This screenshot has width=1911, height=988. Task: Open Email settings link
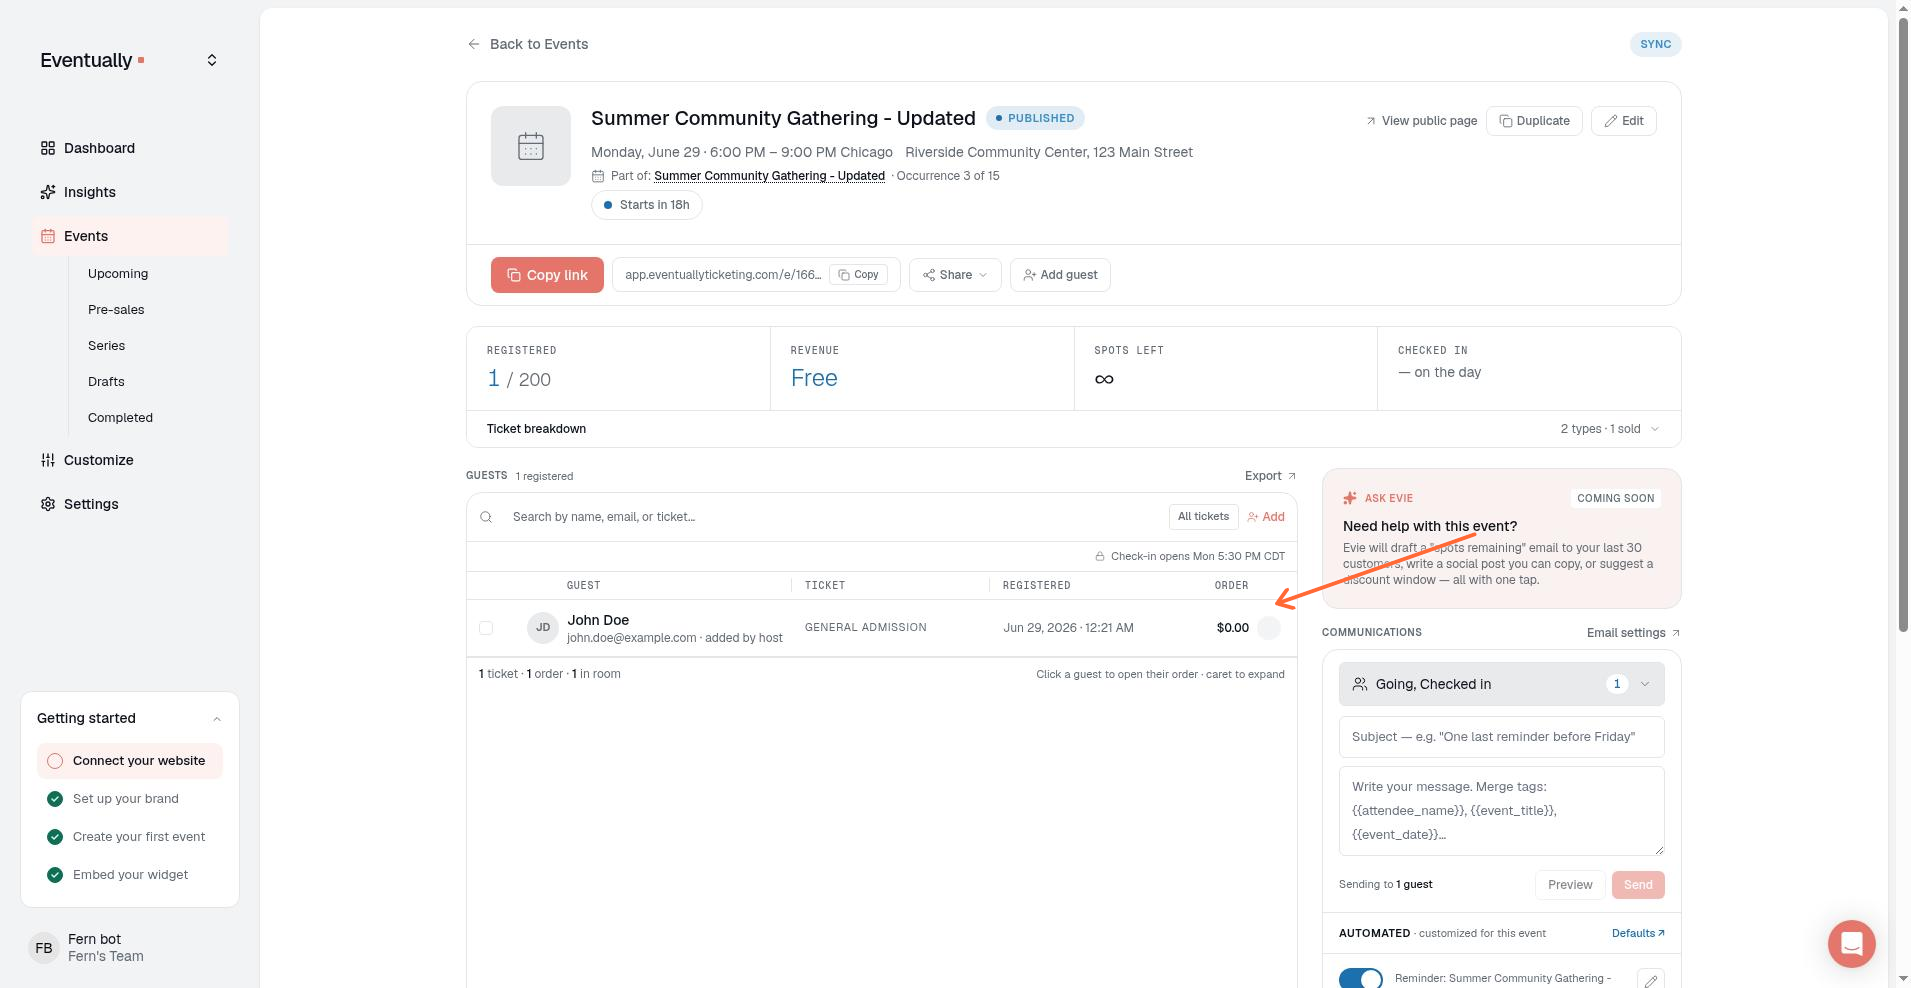click(x=1633, y=633)
